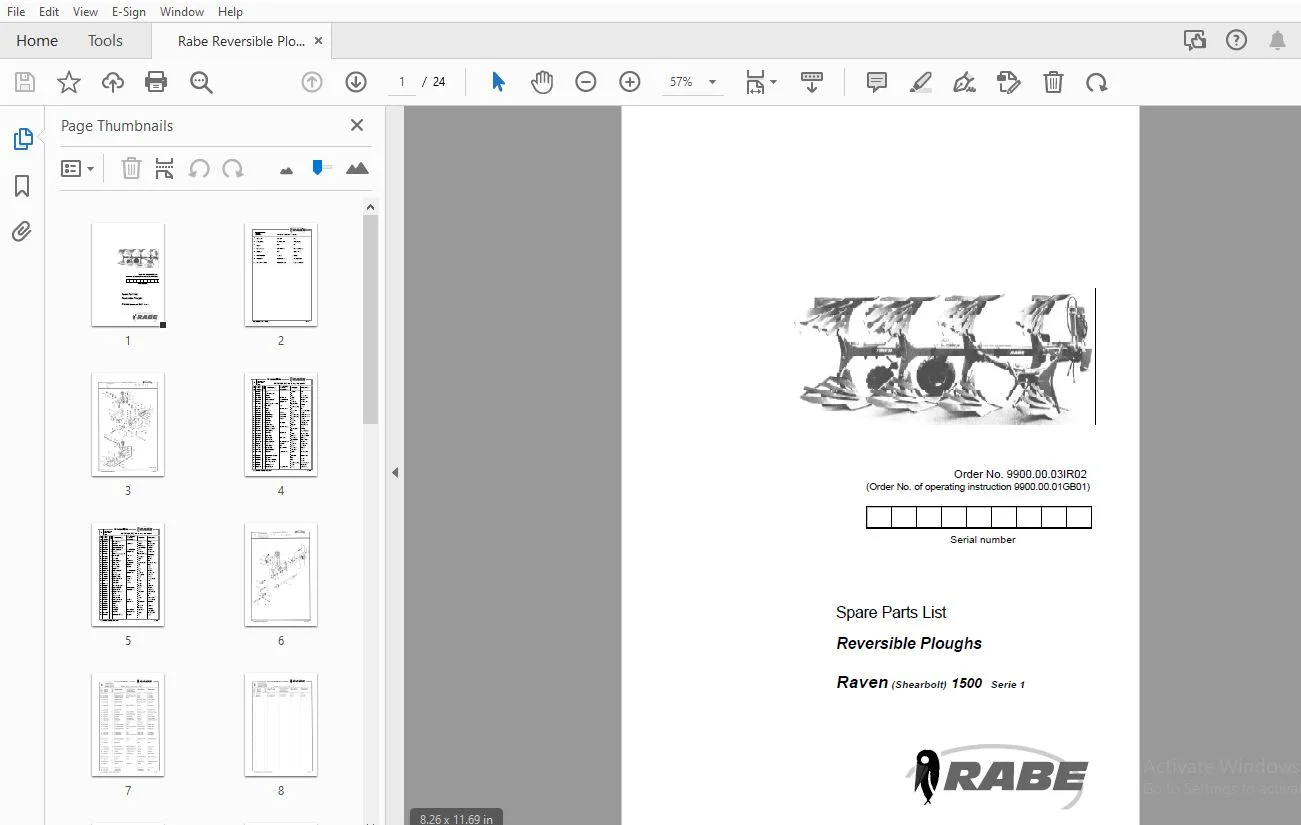
Task: Go to previous page arrow
Action: [312, 82]
